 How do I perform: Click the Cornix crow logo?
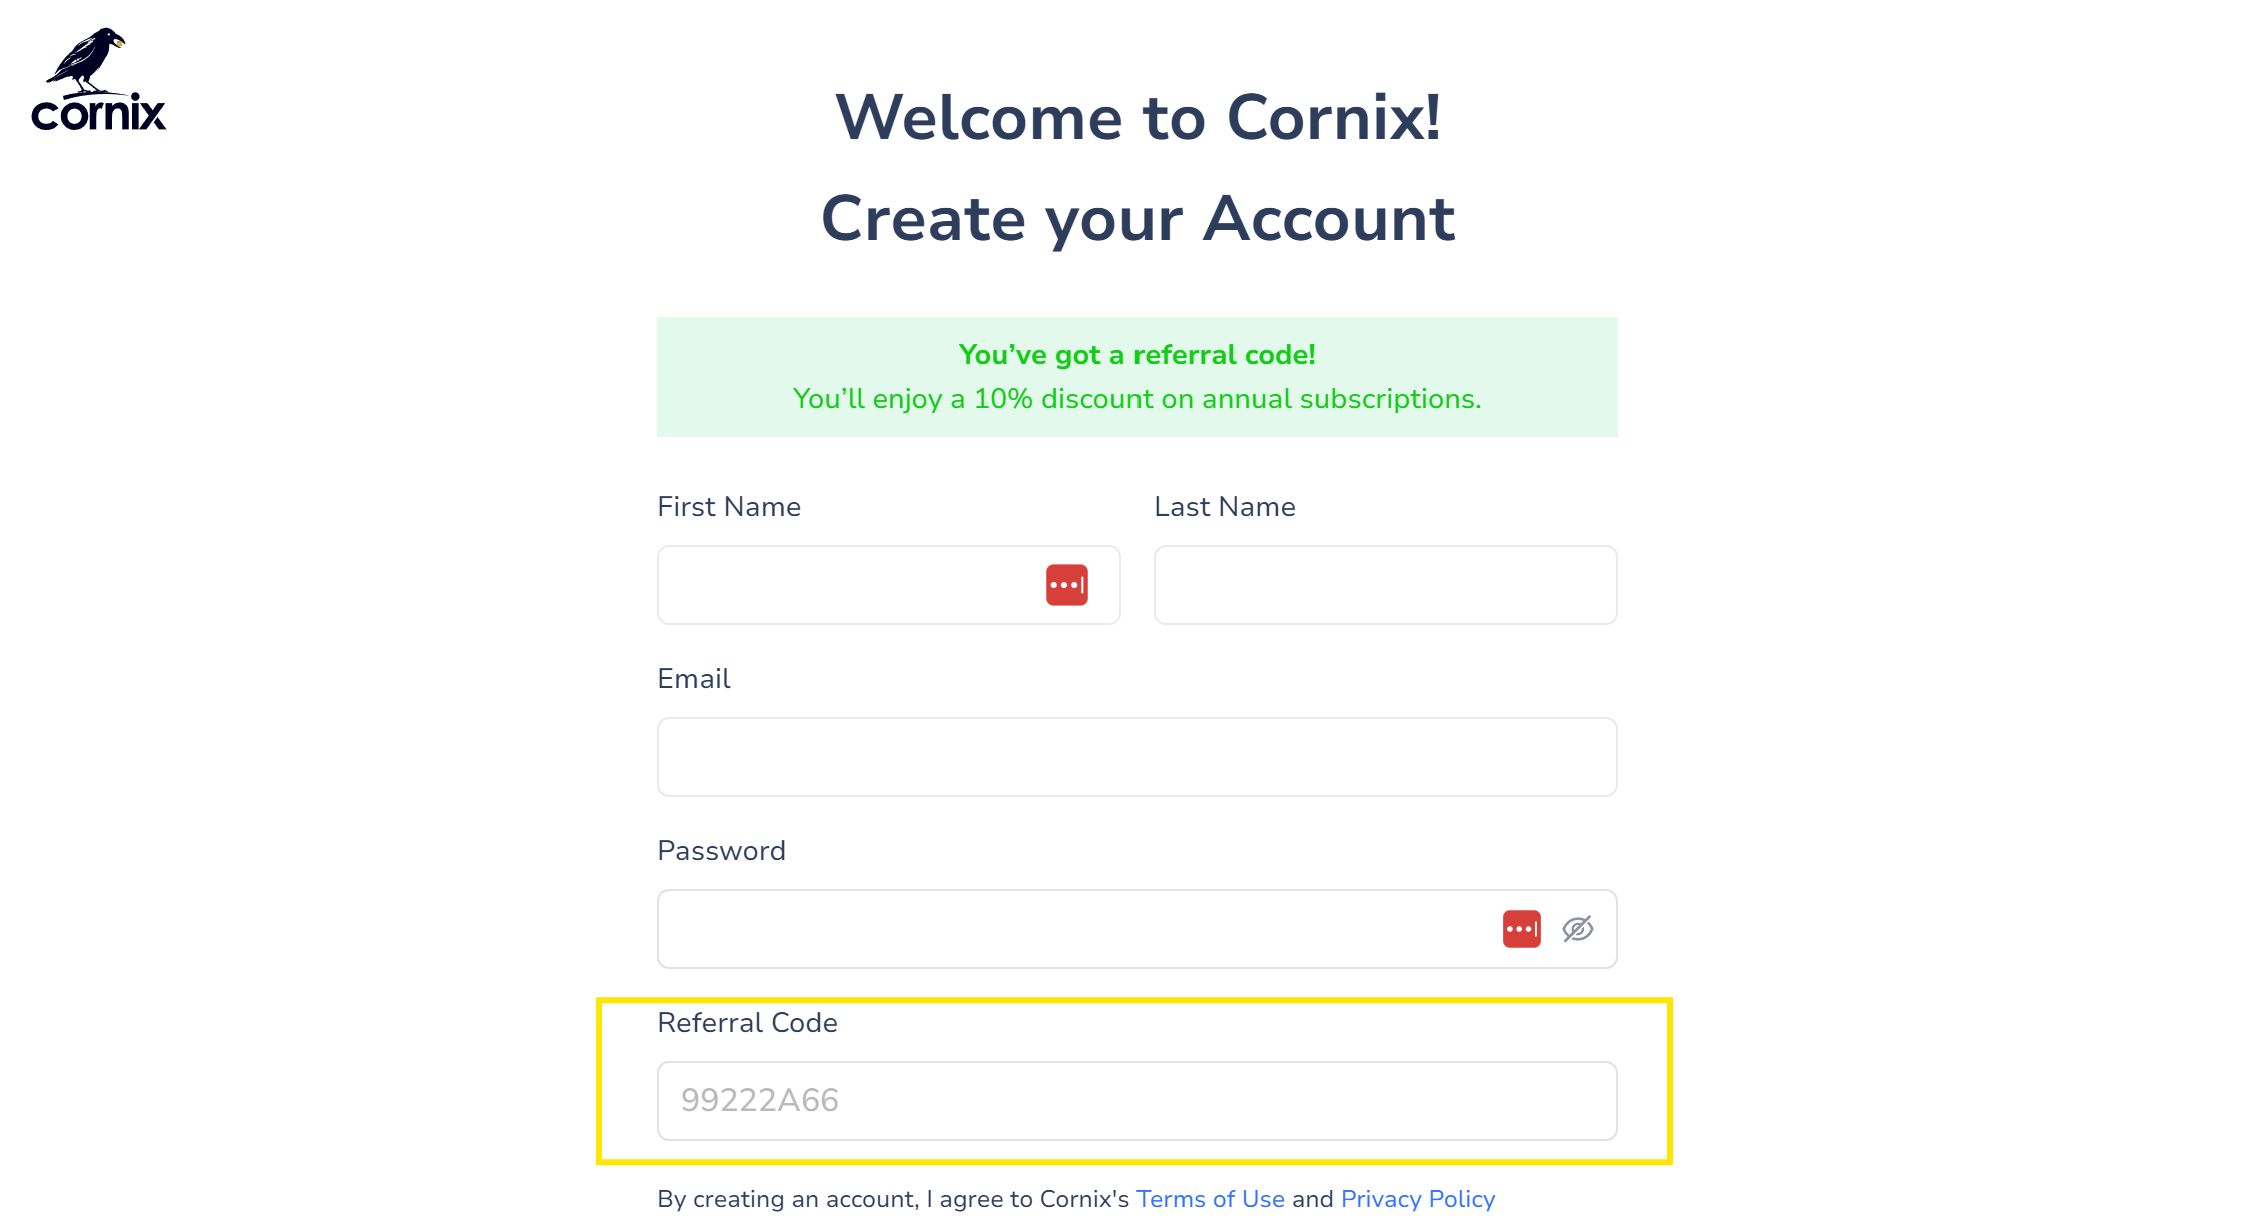pos(88,60)
